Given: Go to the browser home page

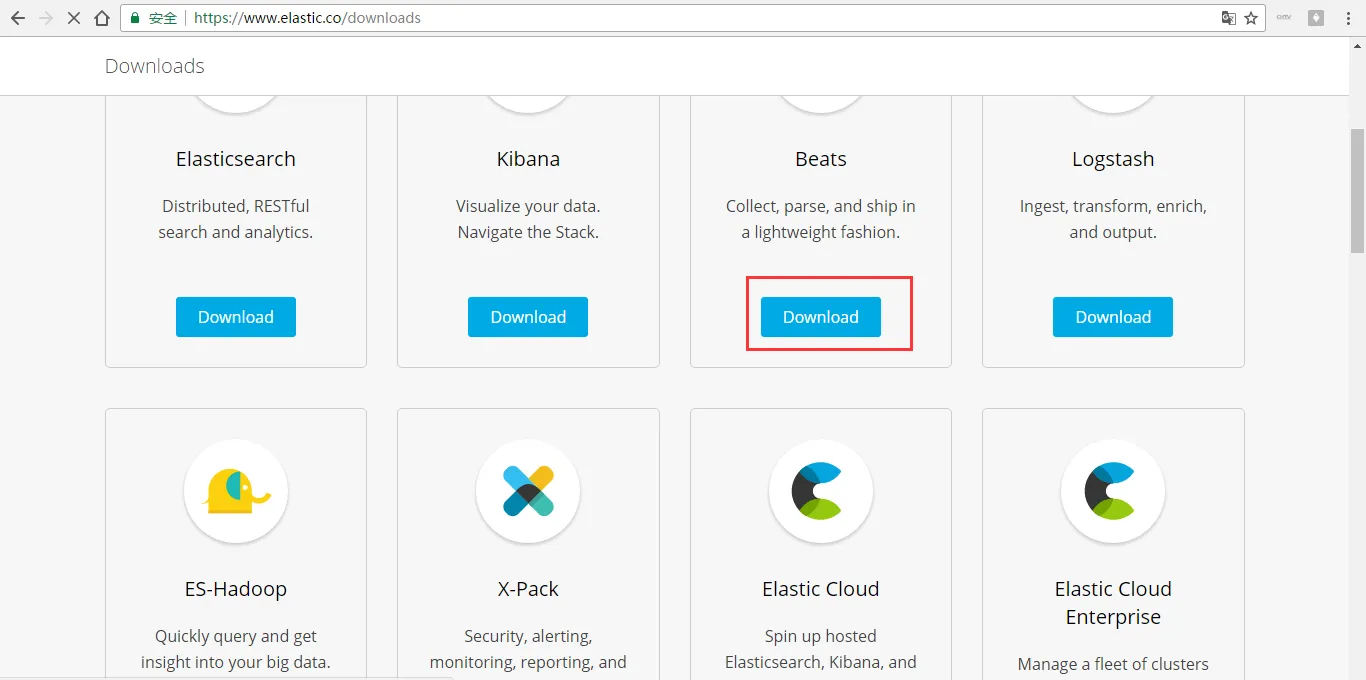Looking at the screenshot, I should pos(102,18).
